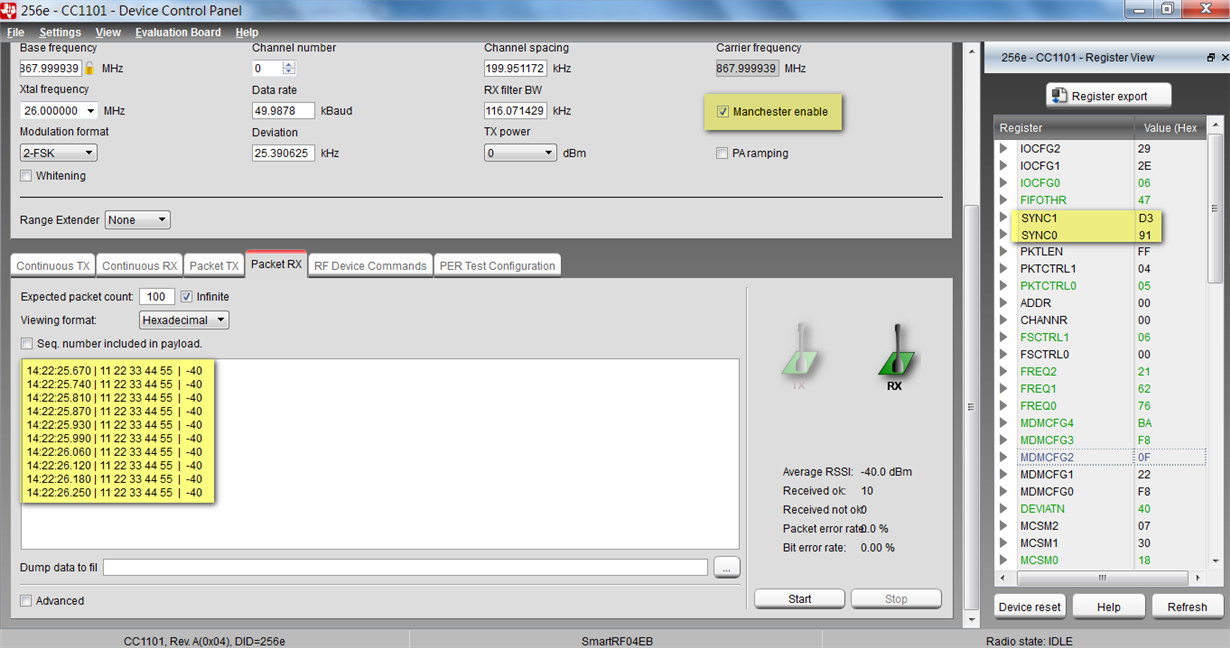The width and height of the screenshot is (1230, 648).
Task: Click the Start button
Action: tap(800, 599)
